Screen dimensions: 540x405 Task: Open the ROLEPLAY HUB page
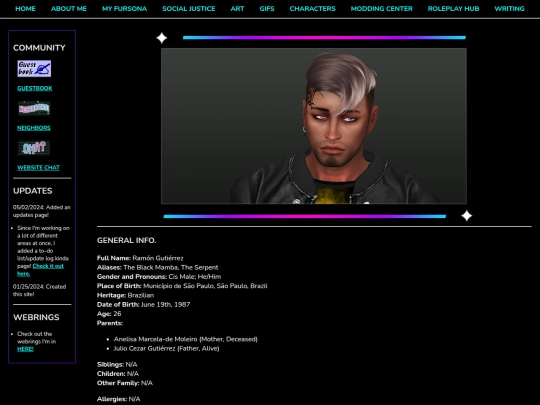tap(453, 9)
